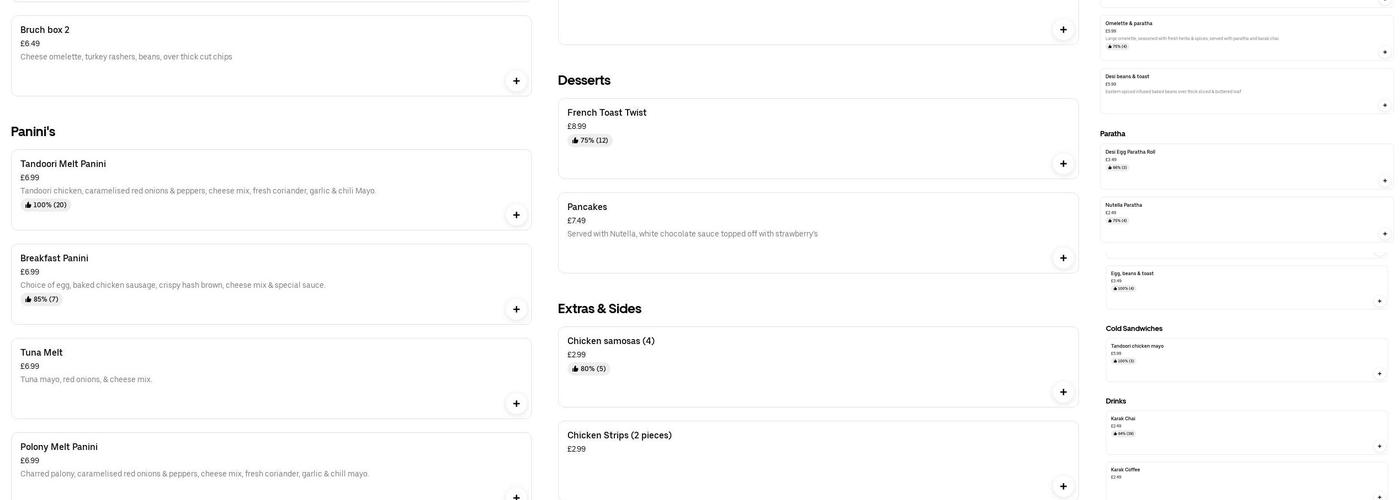The image size is (1400, 500).
Task: Click the French Toast Twist 75% rating
Action: 590,141
